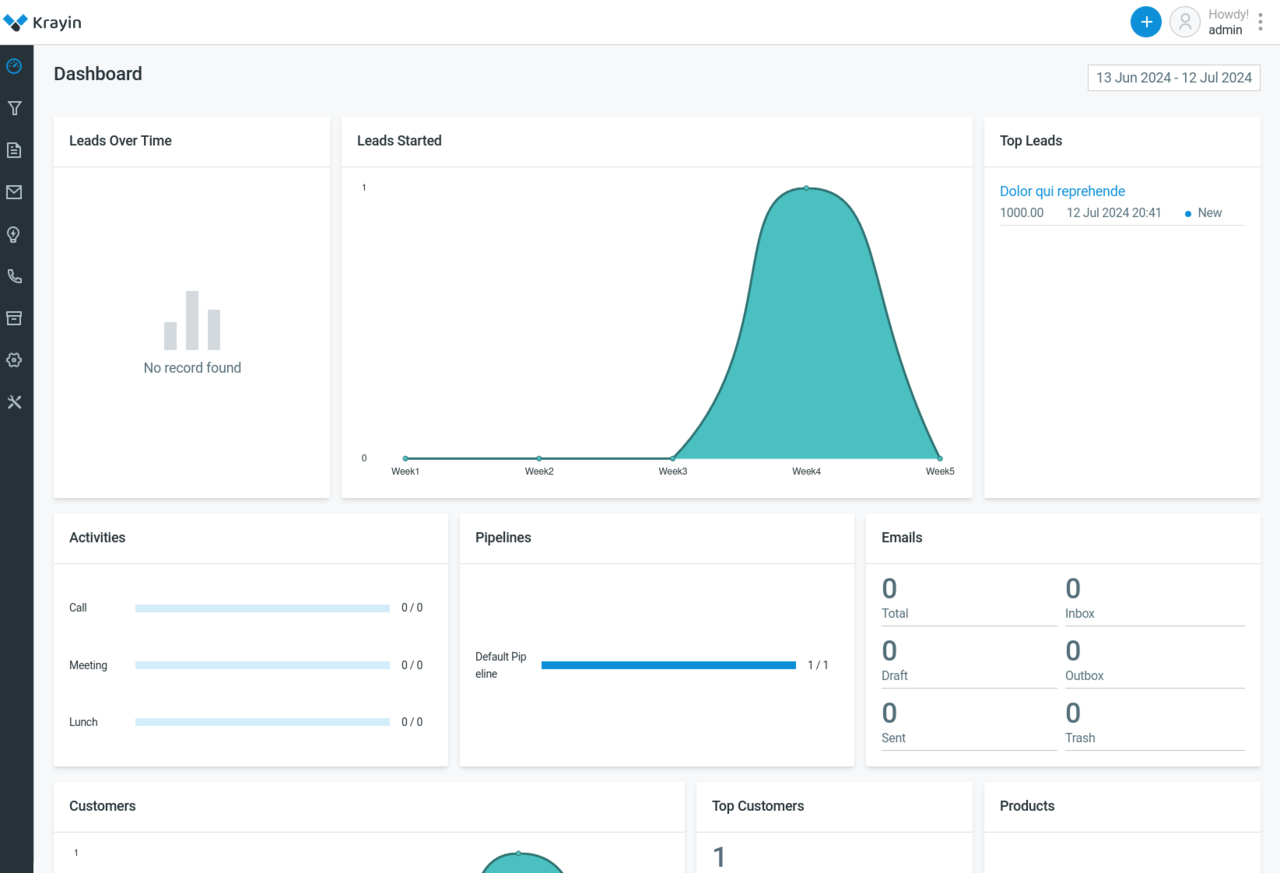Open the Dolor qui reprehende lead
This screenshot has width=1280, height=873.
pos(1062,191)
